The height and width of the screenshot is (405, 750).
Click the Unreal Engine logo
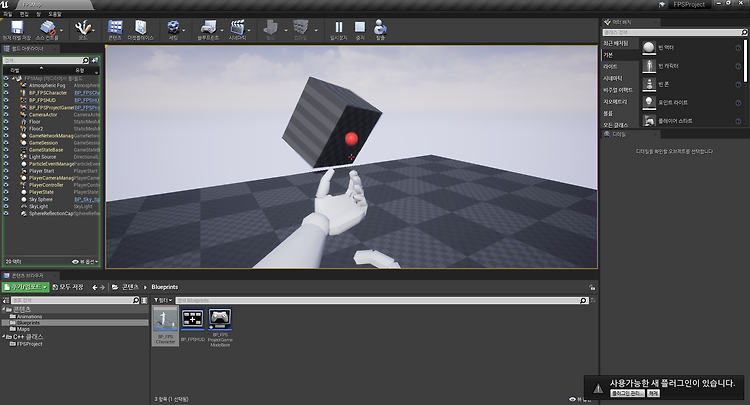pos(5,4)
